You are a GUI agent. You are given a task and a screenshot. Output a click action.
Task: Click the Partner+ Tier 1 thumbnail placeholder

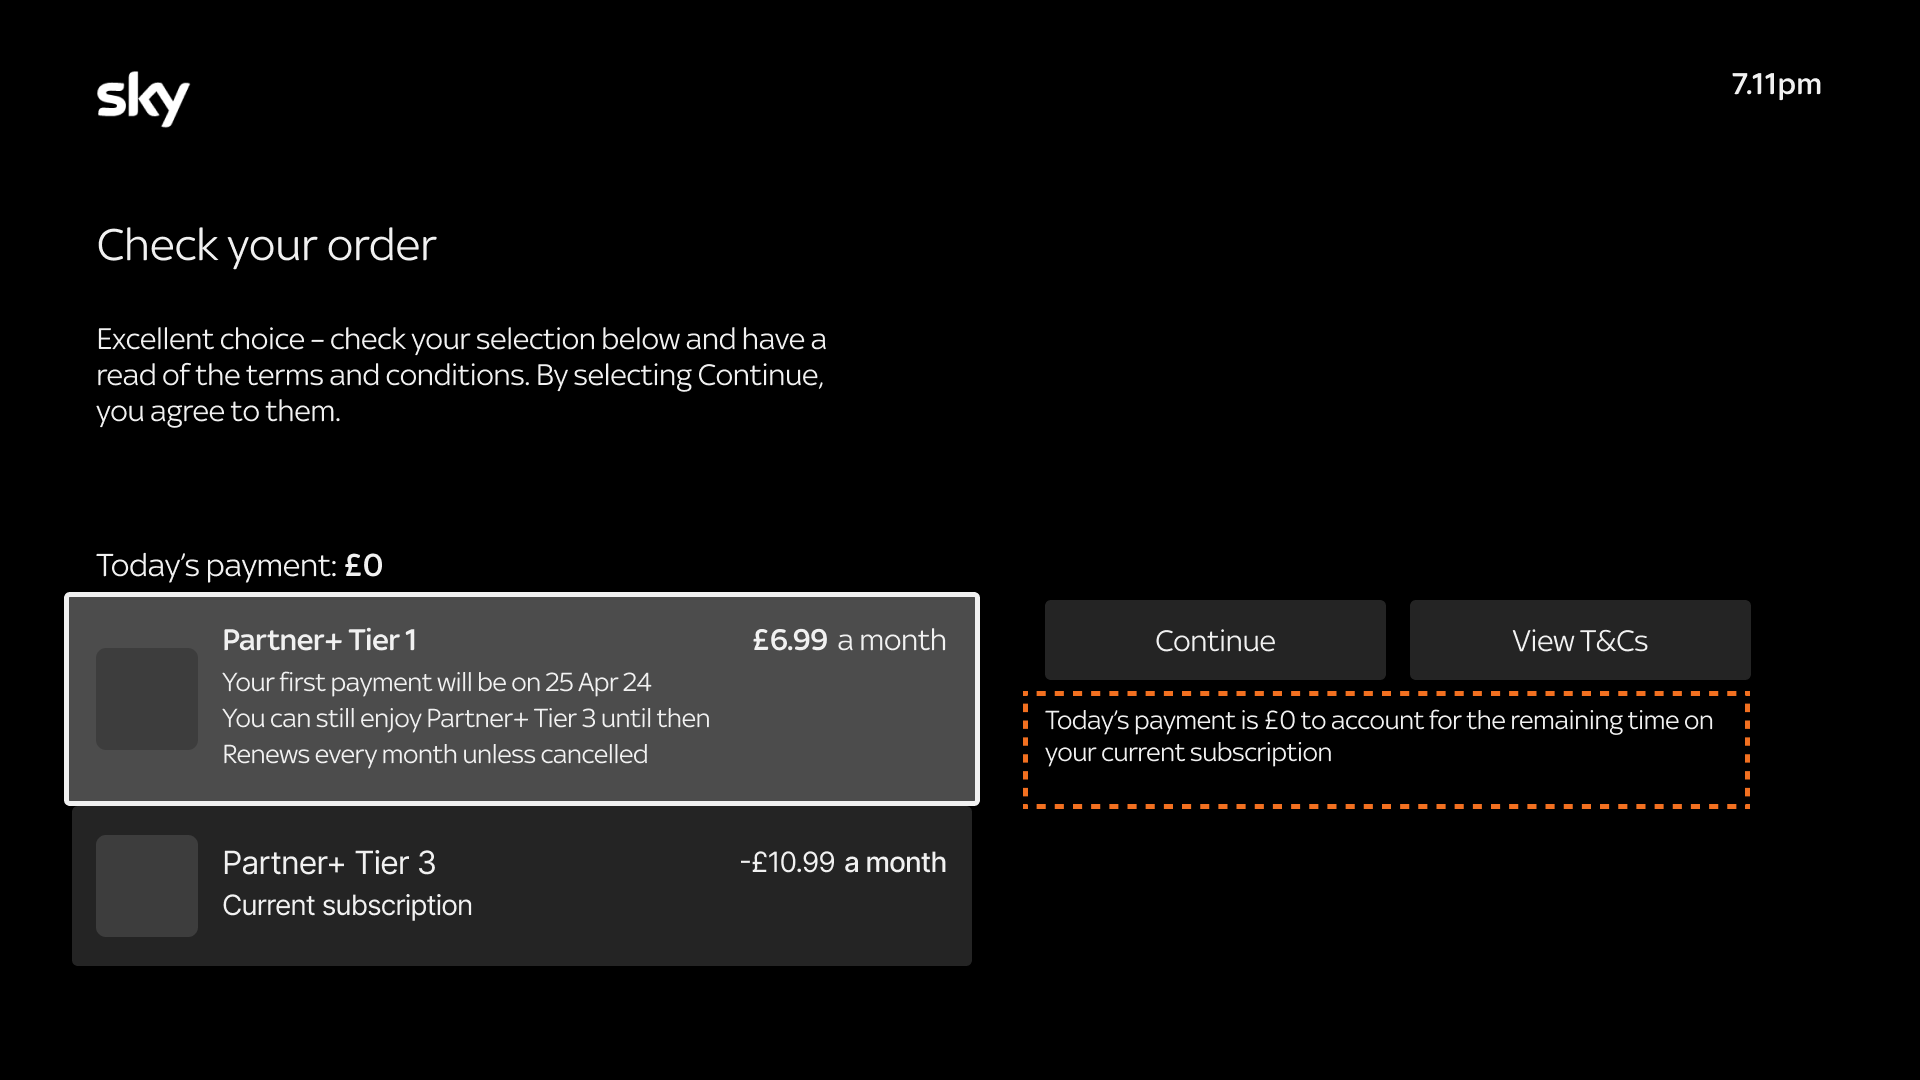(x=147, y=699)
